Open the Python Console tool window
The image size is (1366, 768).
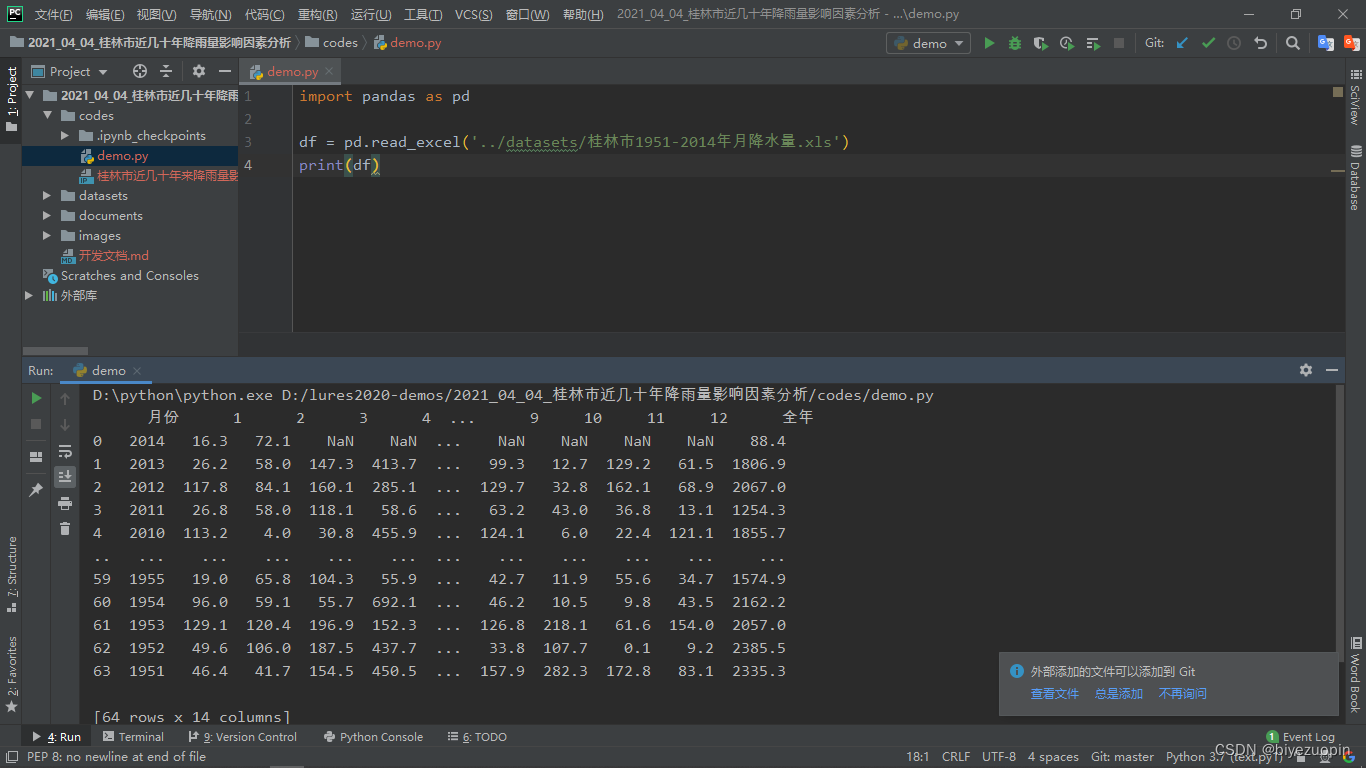point(373,737)
